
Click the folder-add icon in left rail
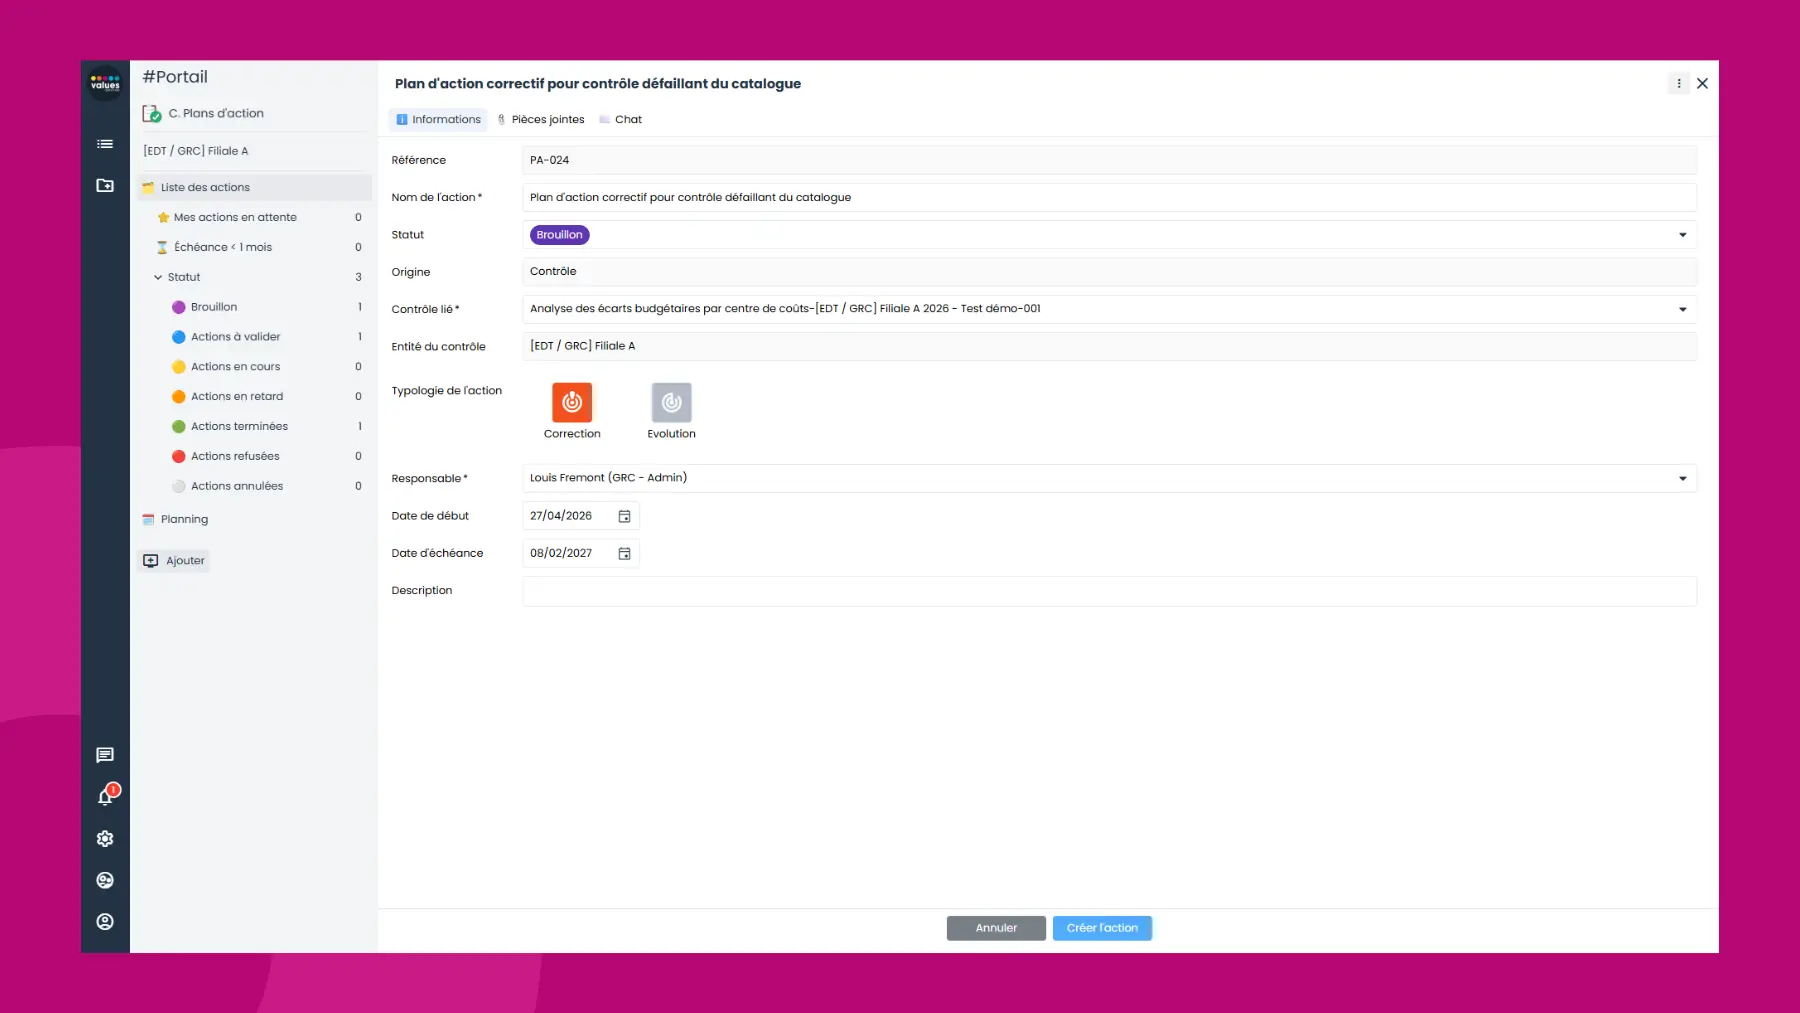pyautogui.click(x=105, y=185)
